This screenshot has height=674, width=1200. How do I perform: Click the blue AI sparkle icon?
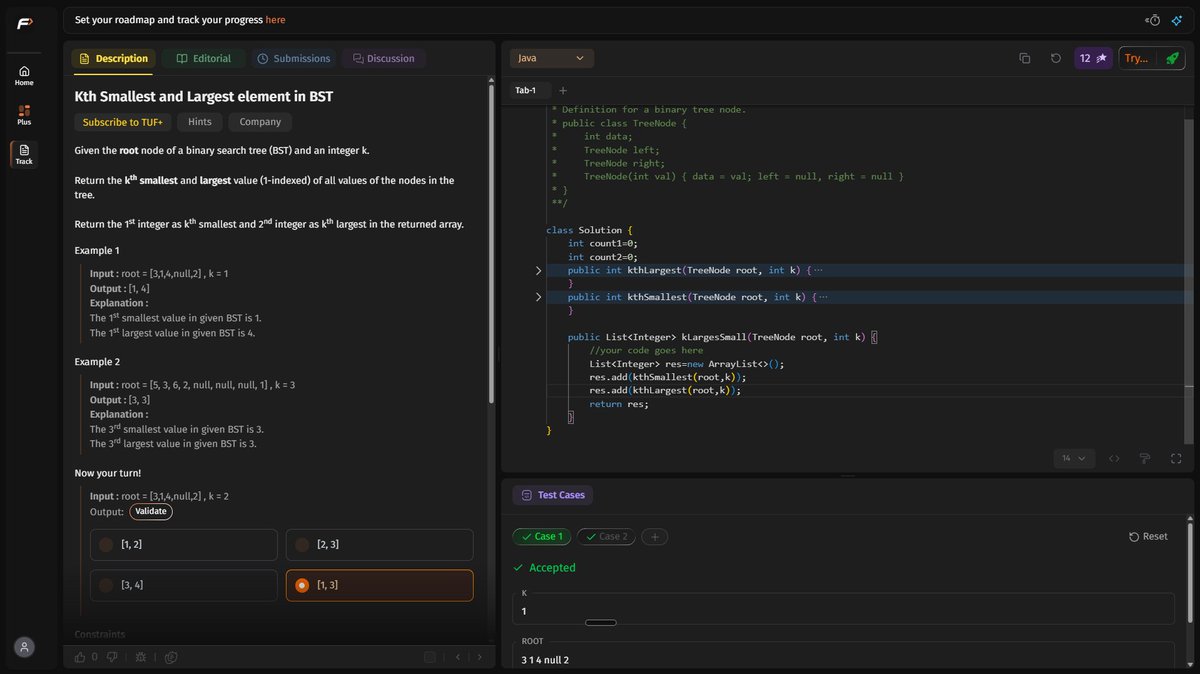(1177, 20)
